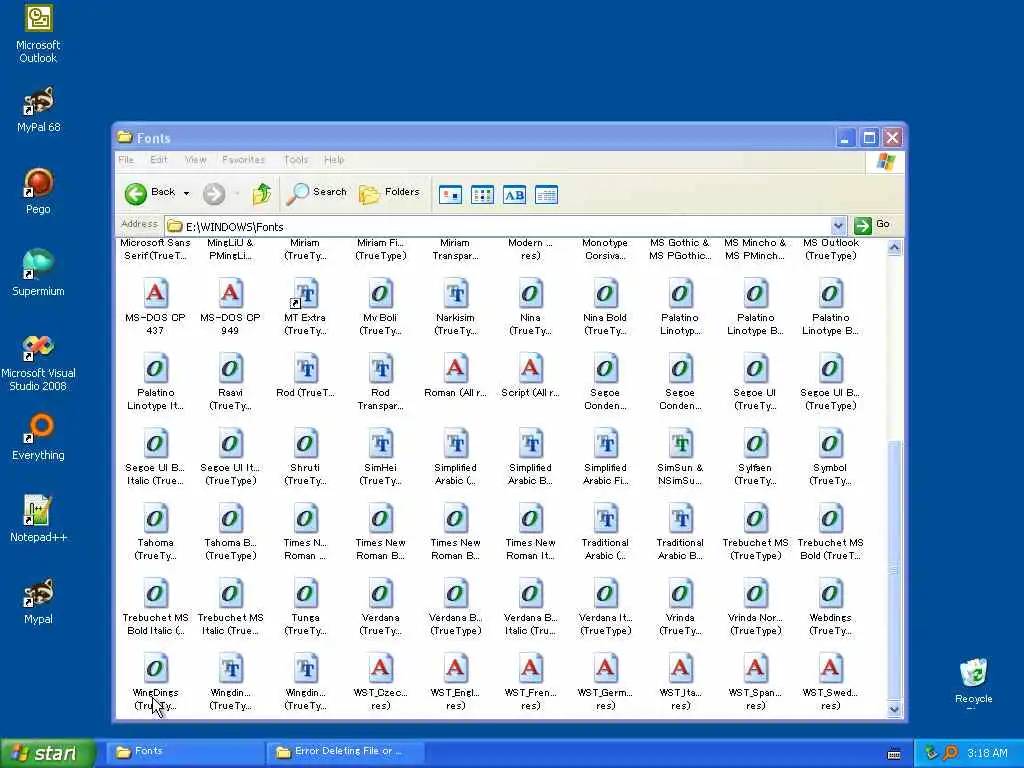This screenshot has height=768, width=1024.
Task: Select the MS-DOS CP 437 font icon
Action: (x=155, y=293)
